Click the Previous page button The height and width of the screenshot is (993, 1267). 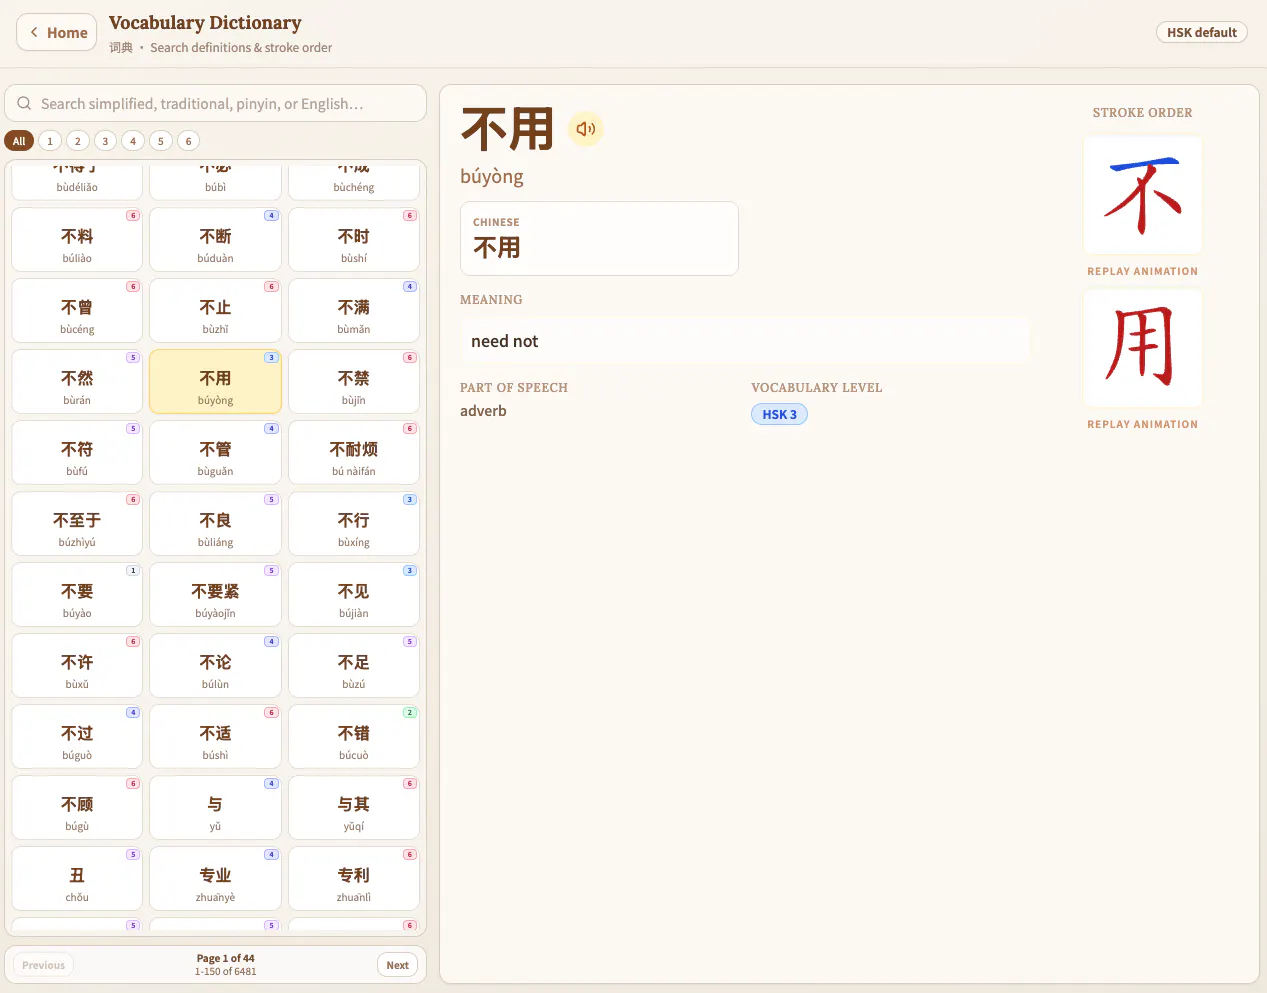[43, 965]
